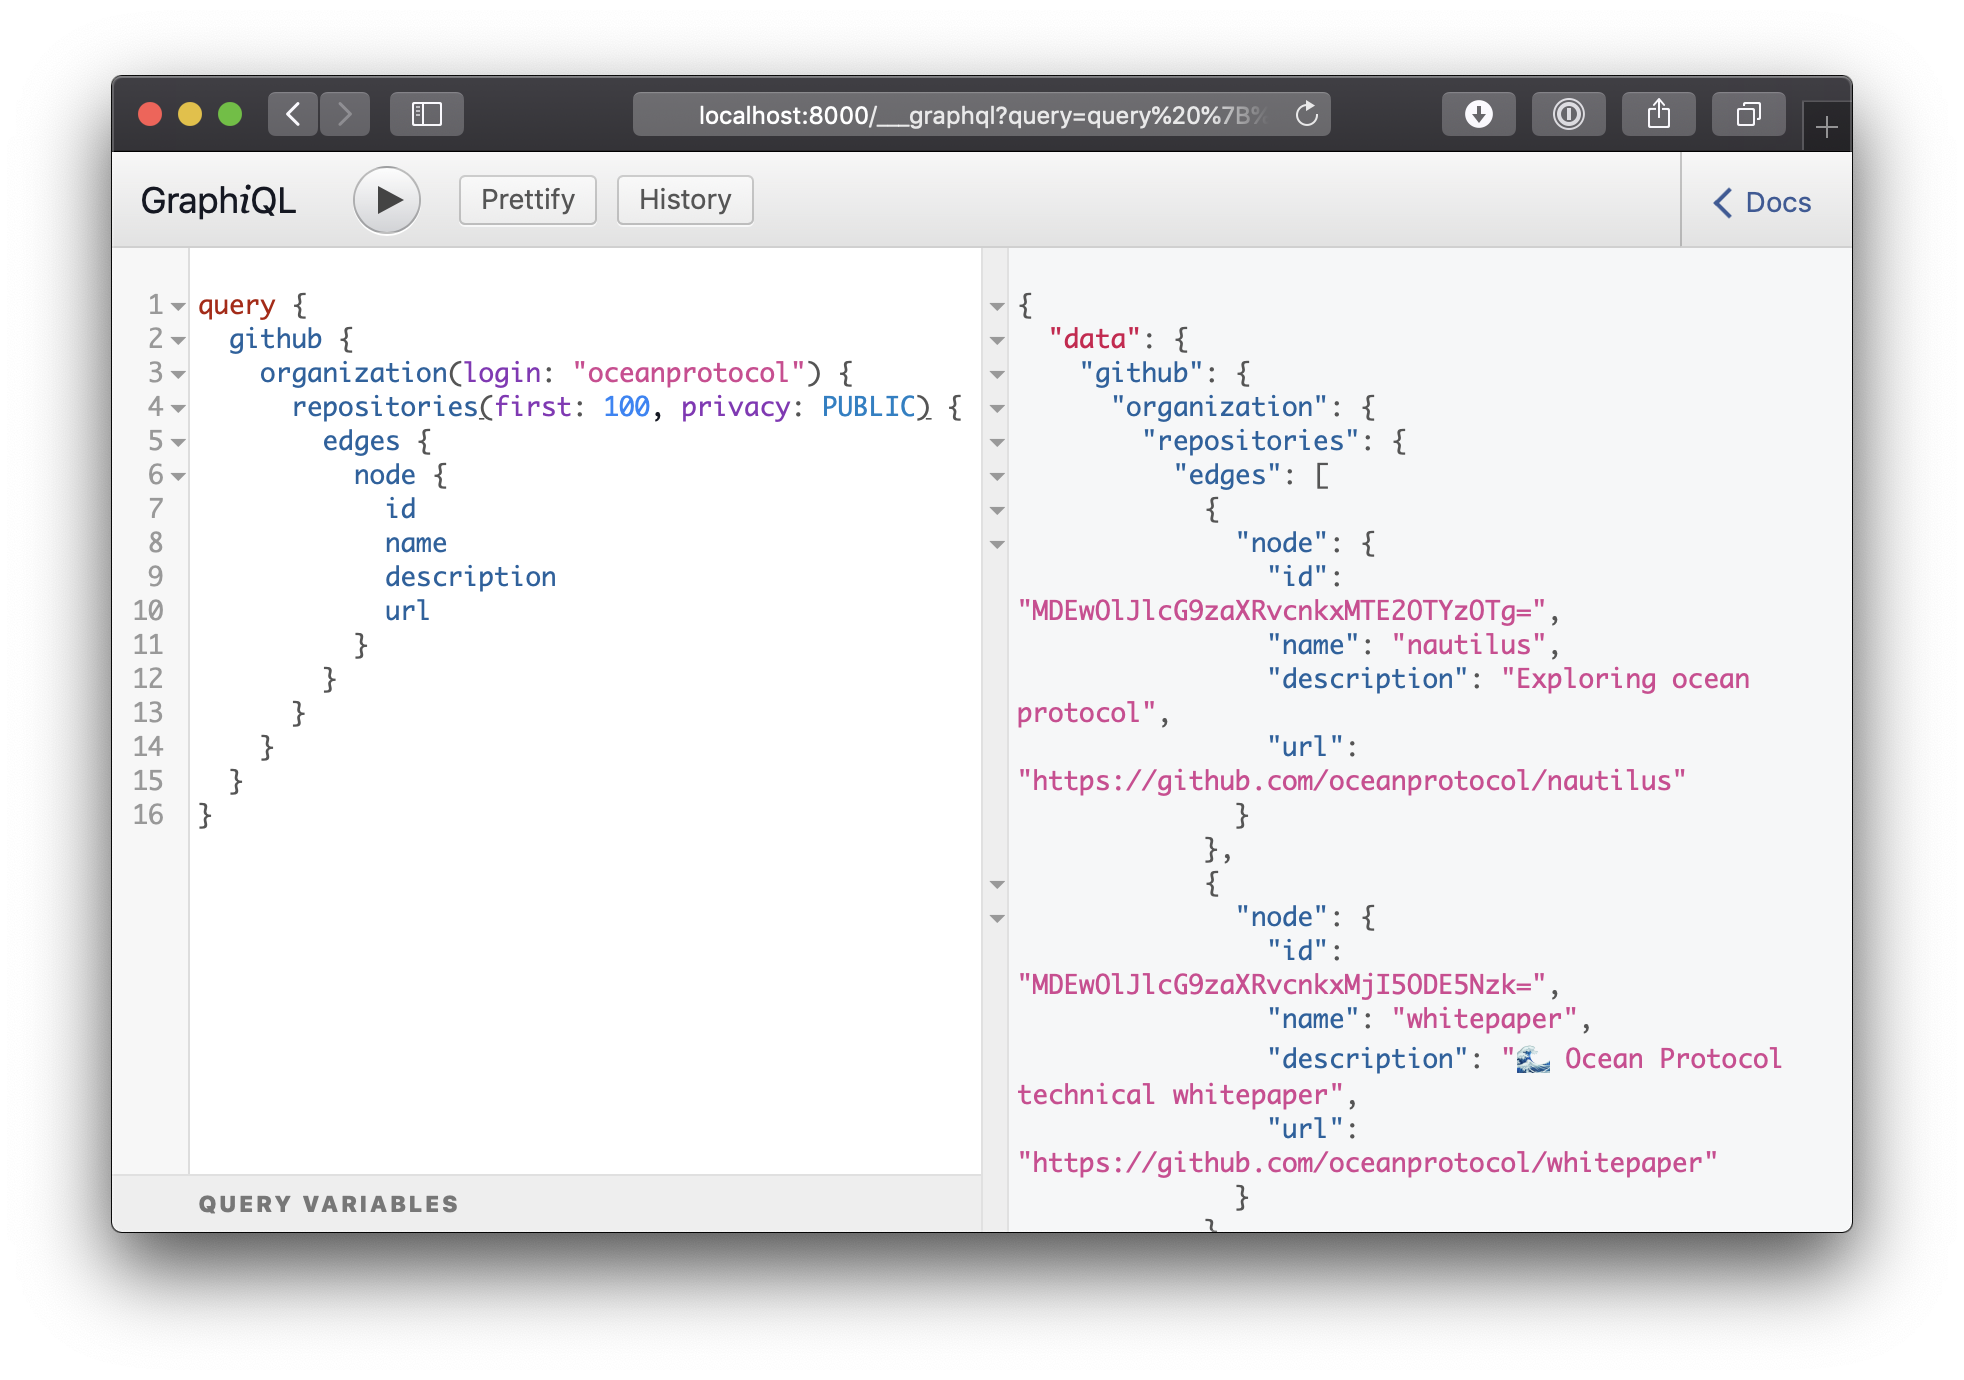The height and width of the screenshot is (1380, 1964).
Task: Collapse node block at line 6
Action: click(x=178, y=476)
